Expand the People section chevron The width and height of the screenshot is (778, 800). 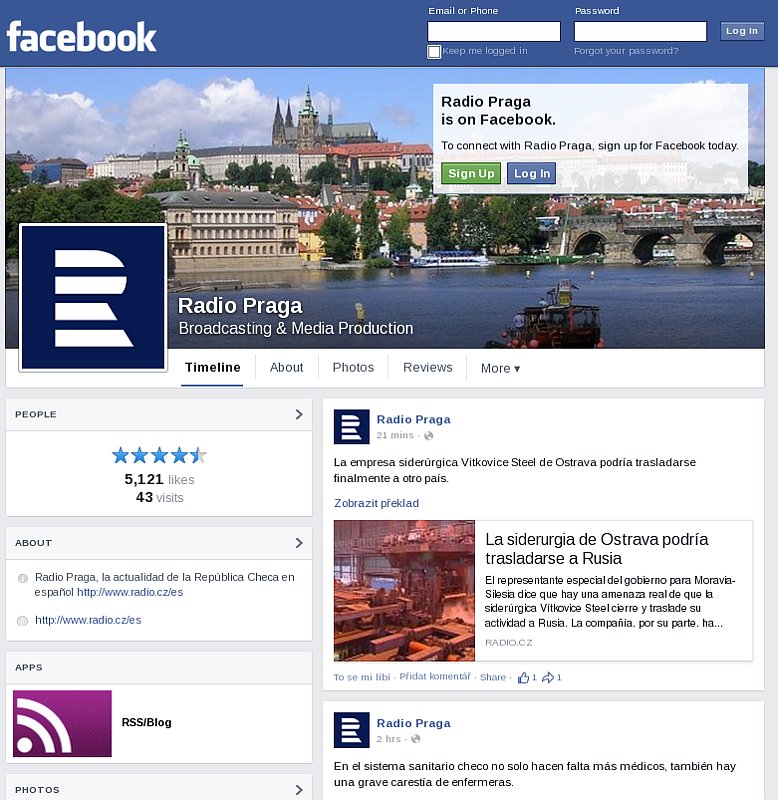point(298,414)
